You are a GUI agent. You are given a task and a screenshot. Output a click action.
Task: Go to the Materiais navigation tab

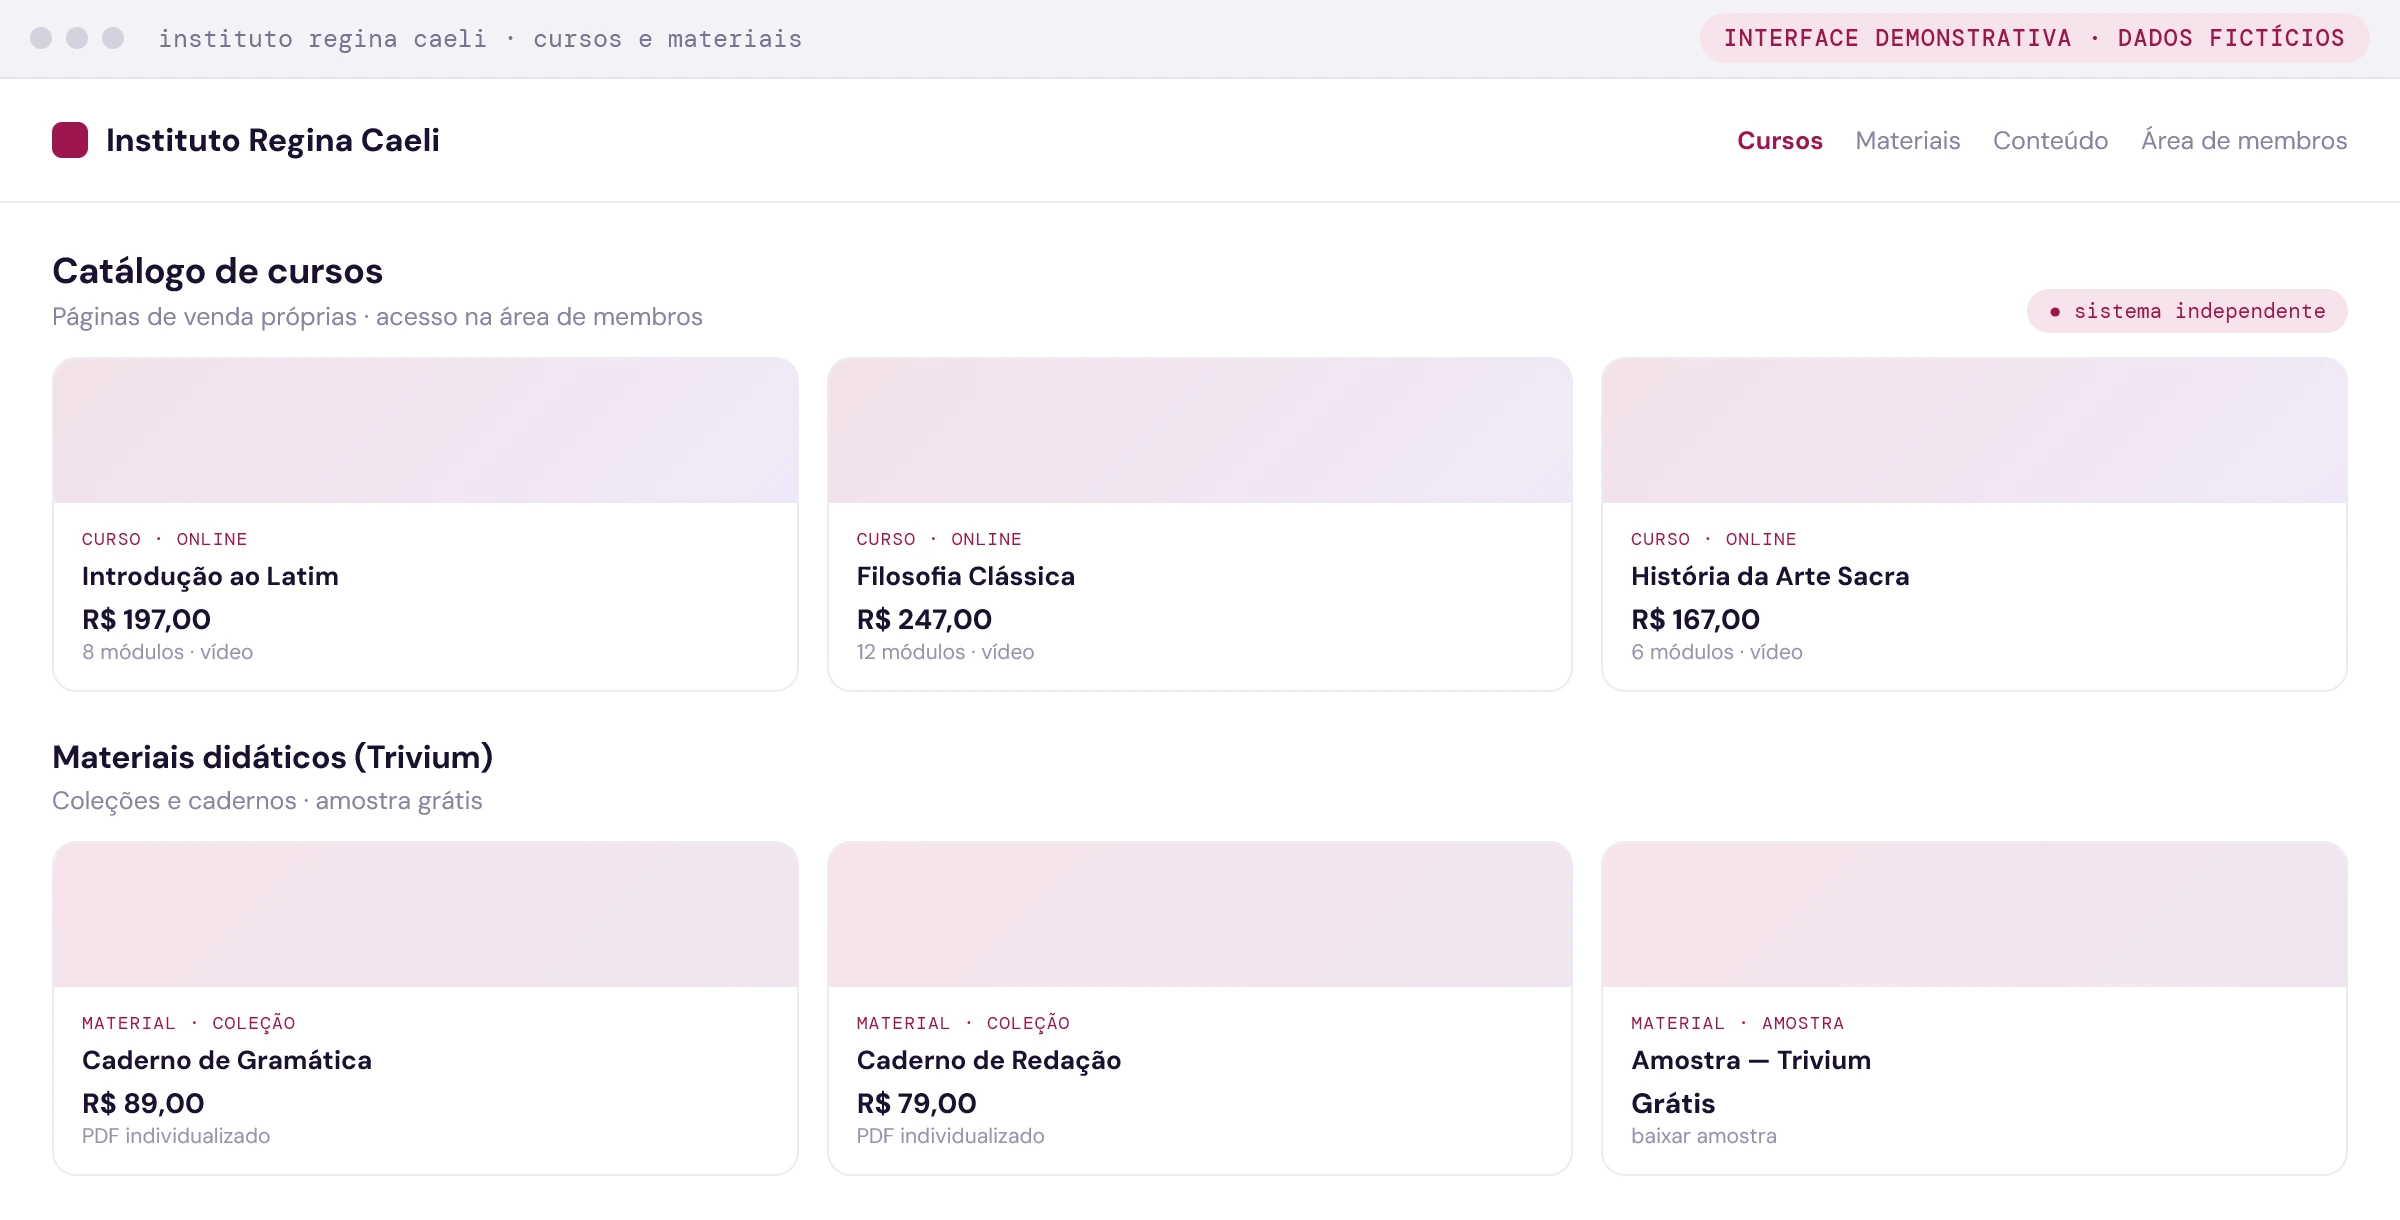[x=1907, y=141]
